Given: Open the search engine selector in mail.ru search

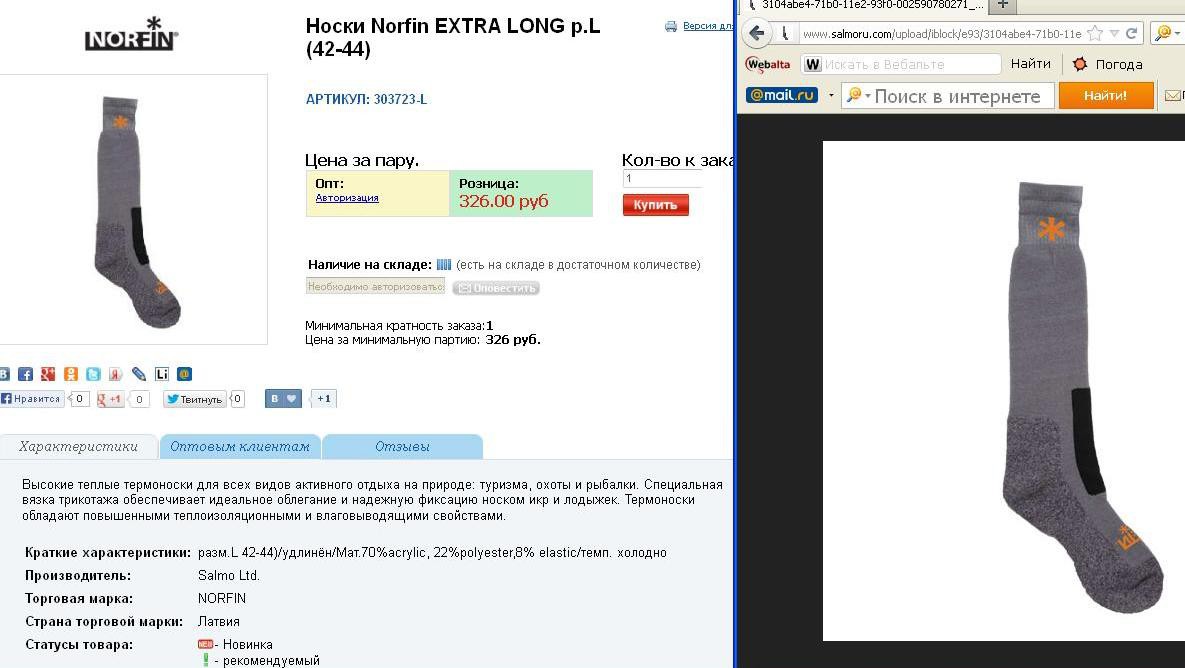Looking at the screenshot, I should point(859,95).
